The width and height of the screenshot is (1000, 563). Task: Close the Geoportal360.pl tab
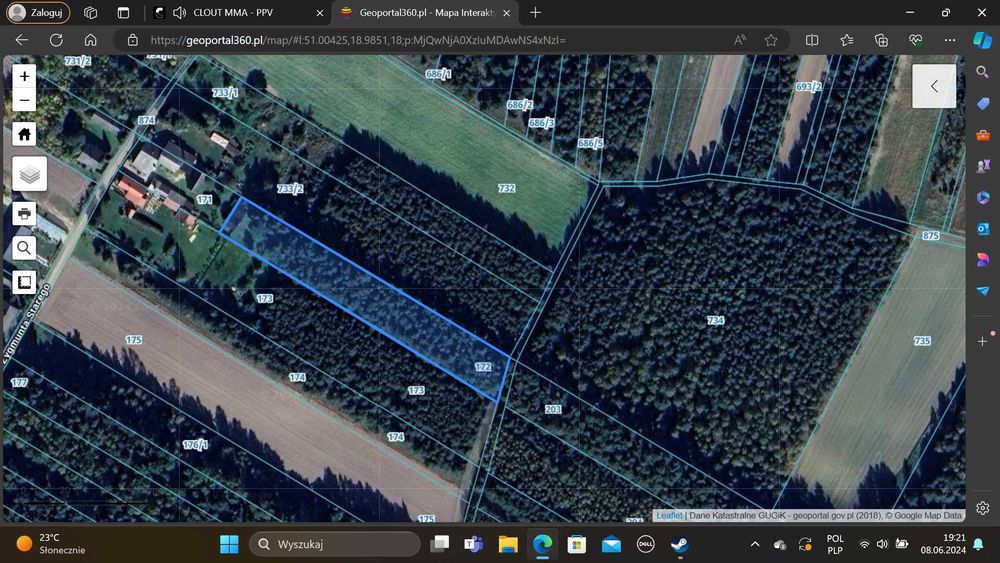[x=506, y=13]
